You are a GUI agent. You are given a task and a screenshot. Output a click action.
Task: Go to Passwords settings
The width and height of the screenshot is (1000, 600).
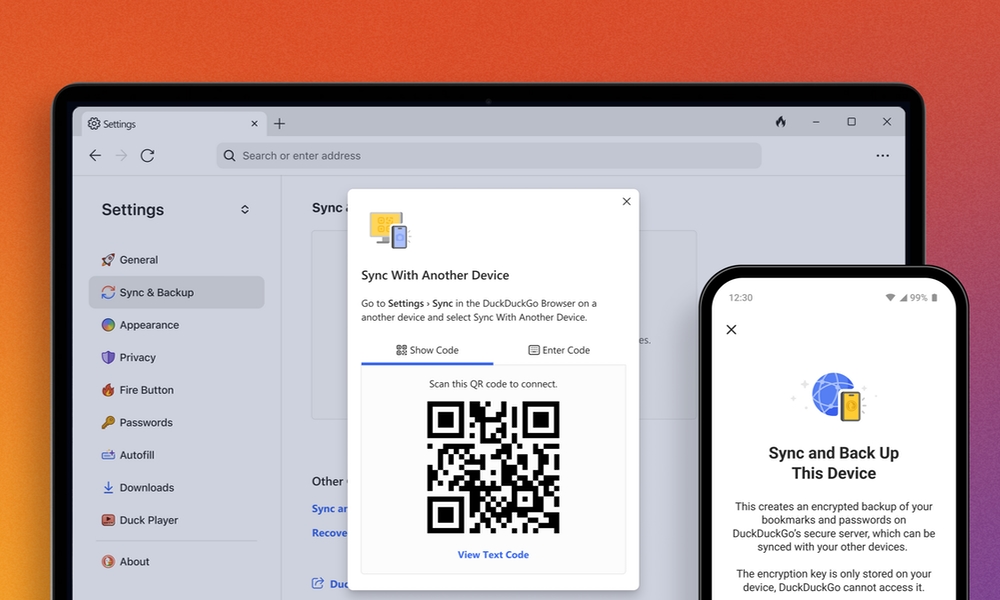point(146,423)
